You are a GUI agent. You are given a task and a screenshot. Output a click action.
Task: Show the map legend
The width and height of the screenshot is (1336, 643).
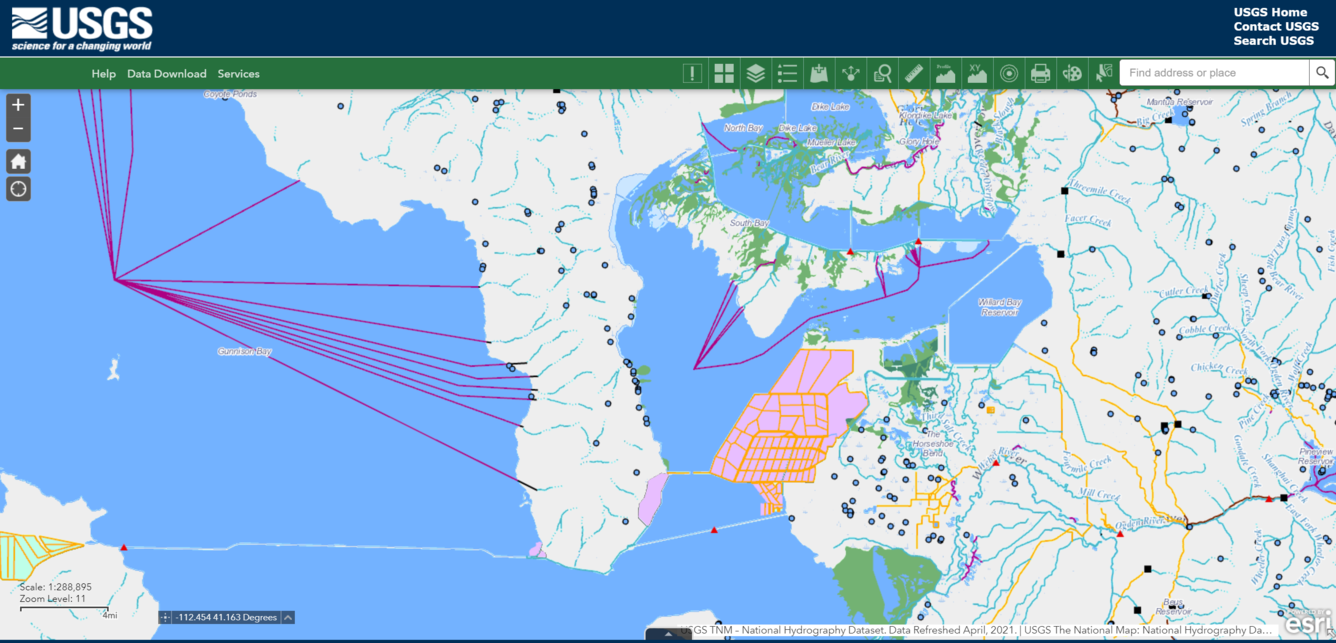pyautogui.click(x=788, y=72)
